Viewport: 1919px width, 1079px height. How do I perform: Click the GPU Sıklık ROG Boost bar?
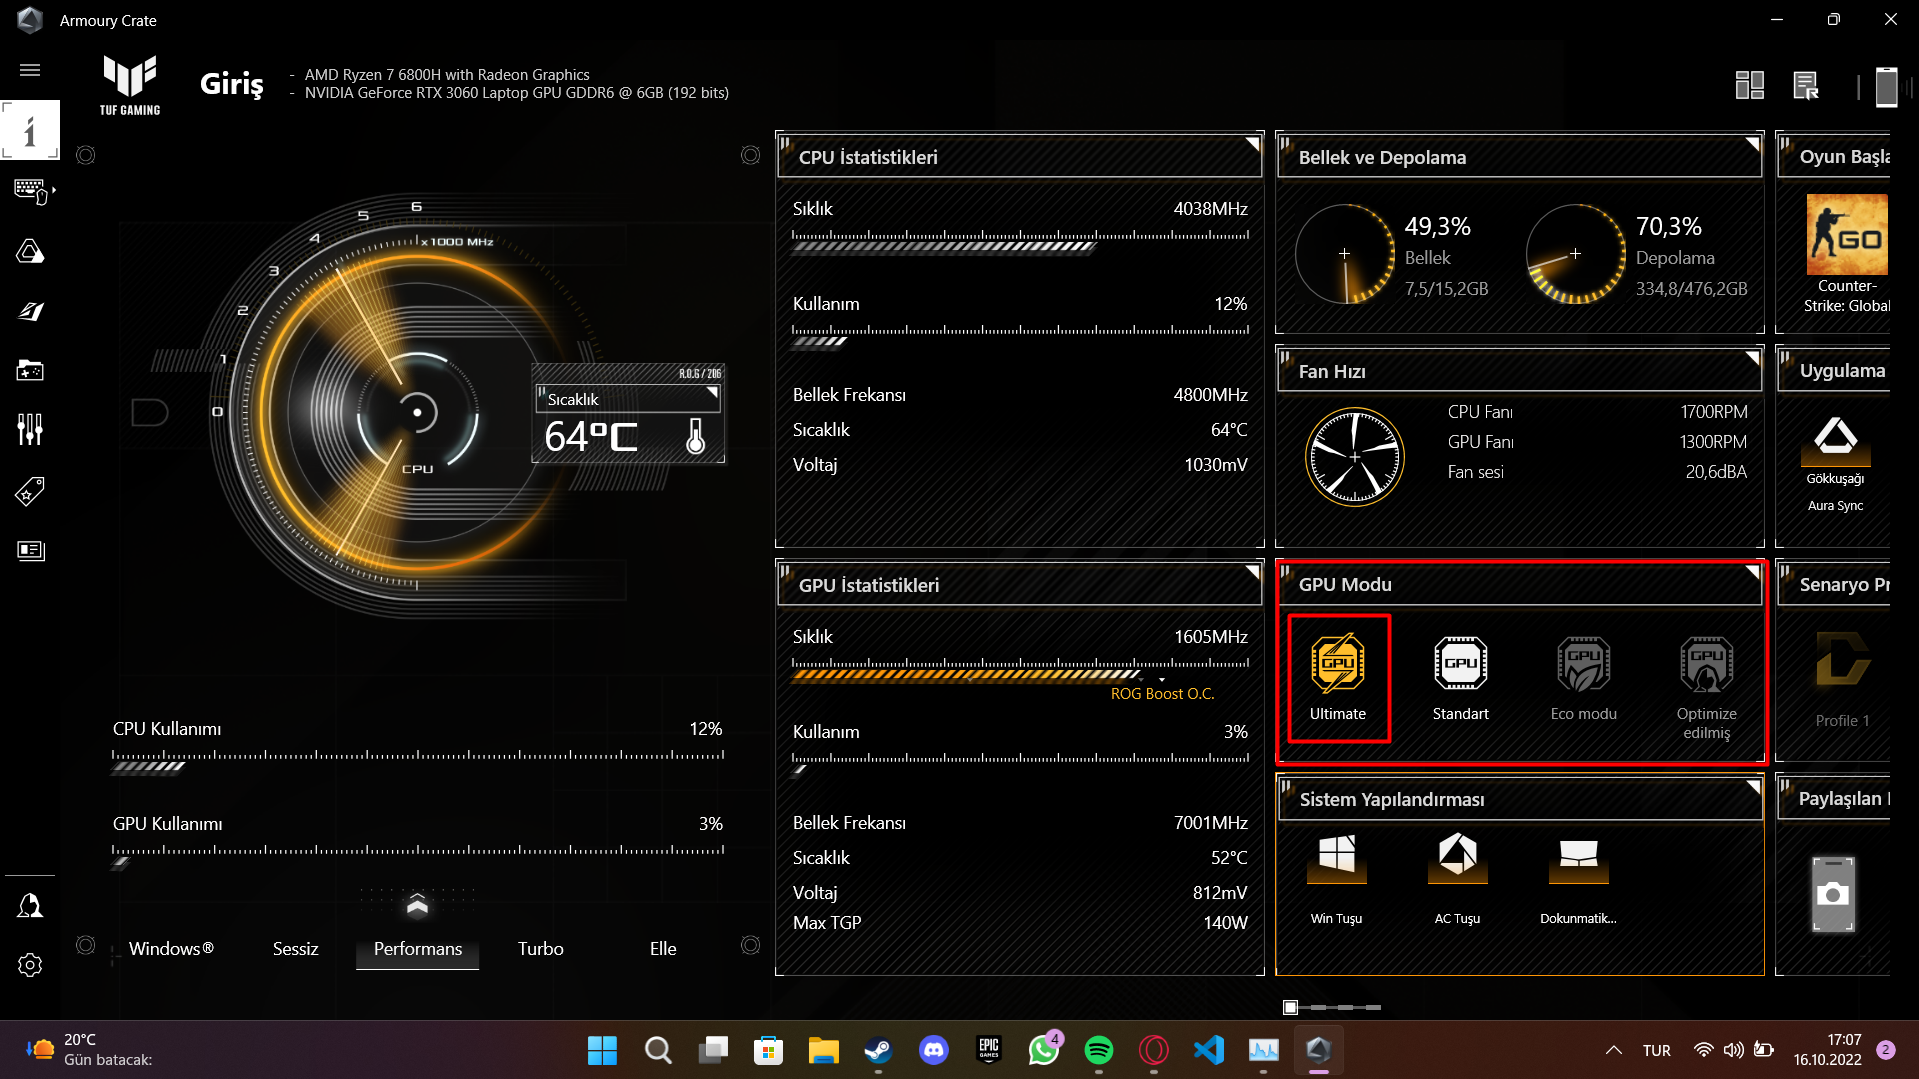pyautogui.click(x=1020, y=670)
